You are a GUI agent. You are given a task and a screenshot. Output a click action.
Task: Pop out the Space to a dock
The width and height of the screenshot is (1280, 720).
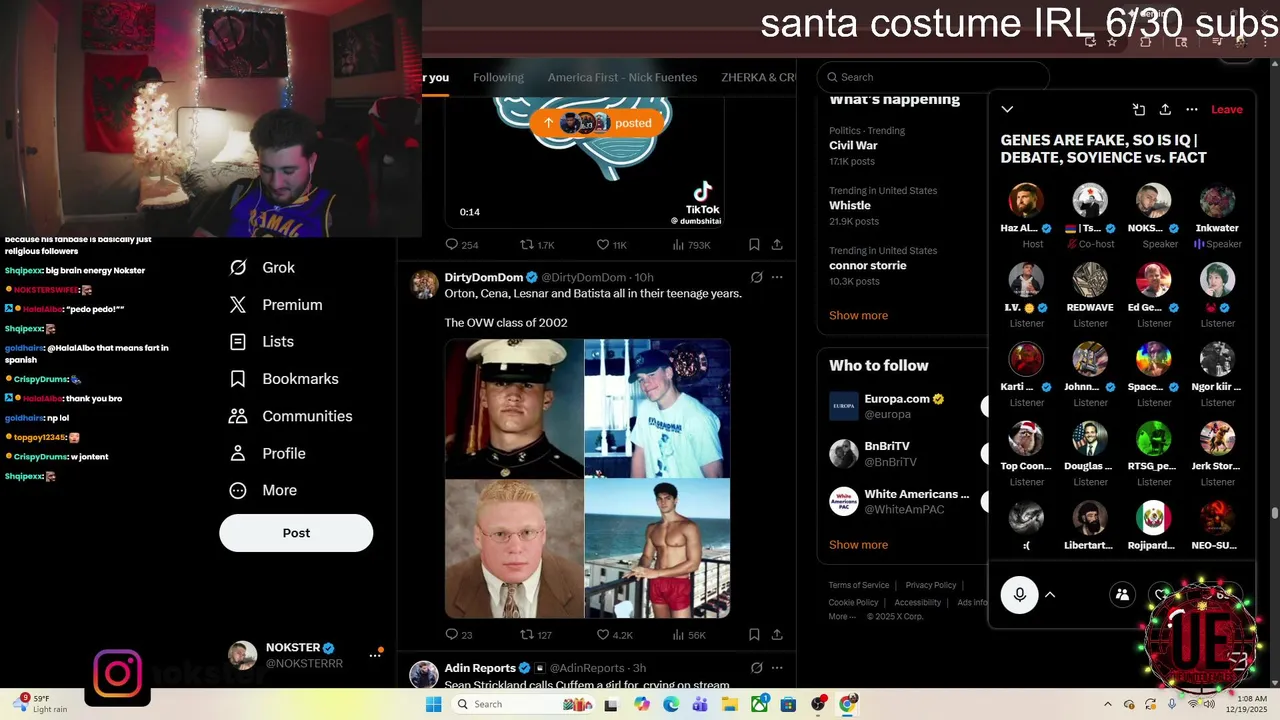pyautogui.click(x=1138, y=110)
